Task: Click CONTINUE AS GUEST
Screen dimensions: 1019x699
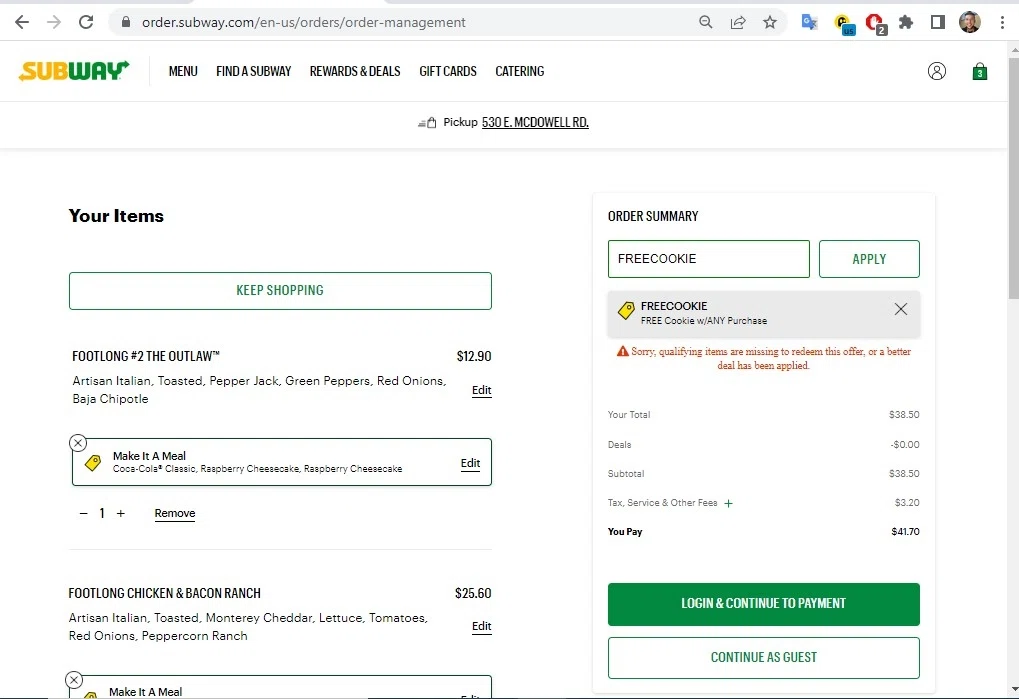Action: 764,657
